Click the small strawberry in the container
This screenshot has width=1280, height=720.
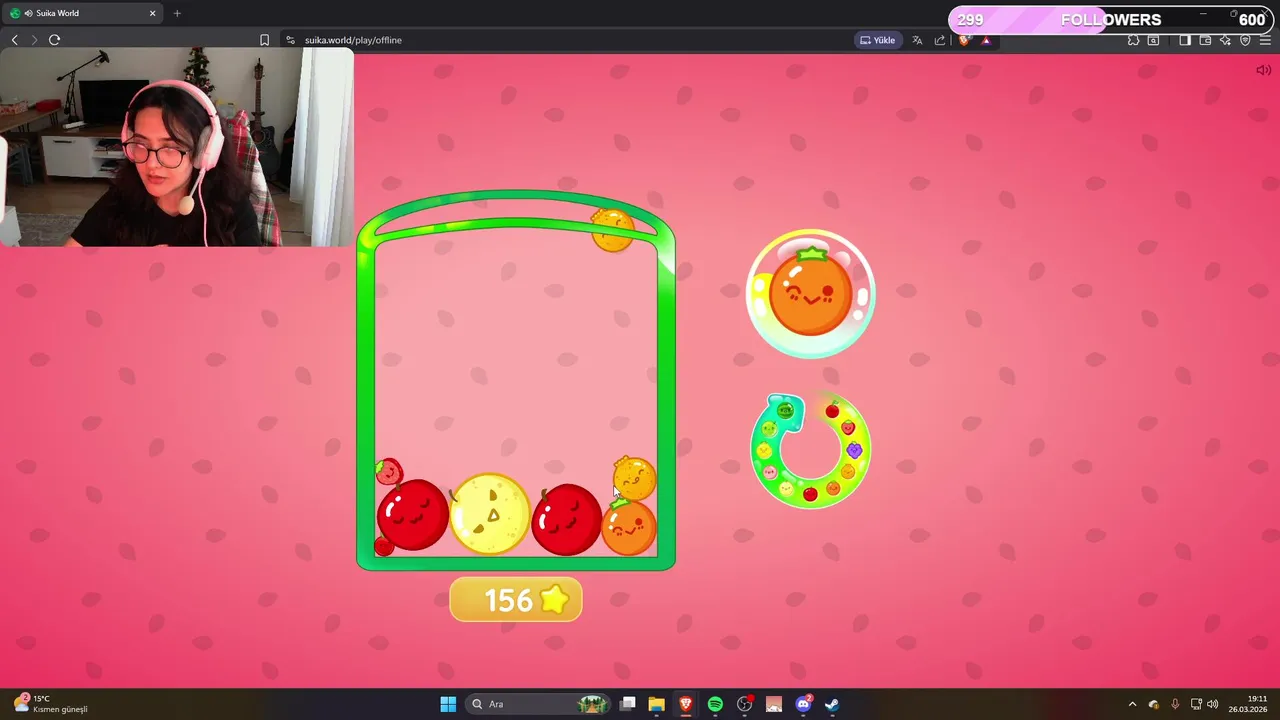pos(389,471)
